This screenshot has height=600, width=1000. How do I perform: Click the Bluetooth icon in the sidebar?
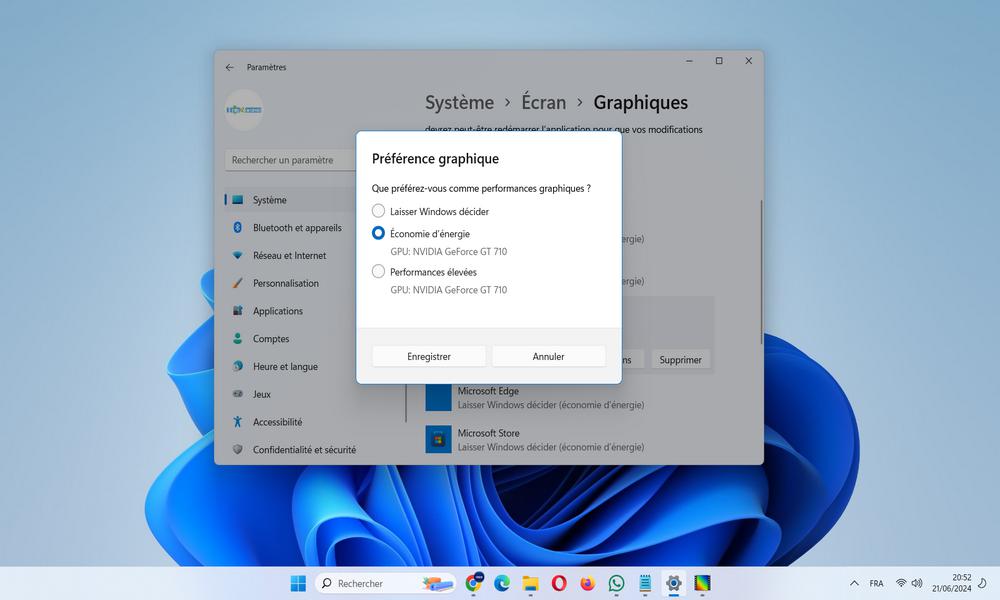click(238, 228)
